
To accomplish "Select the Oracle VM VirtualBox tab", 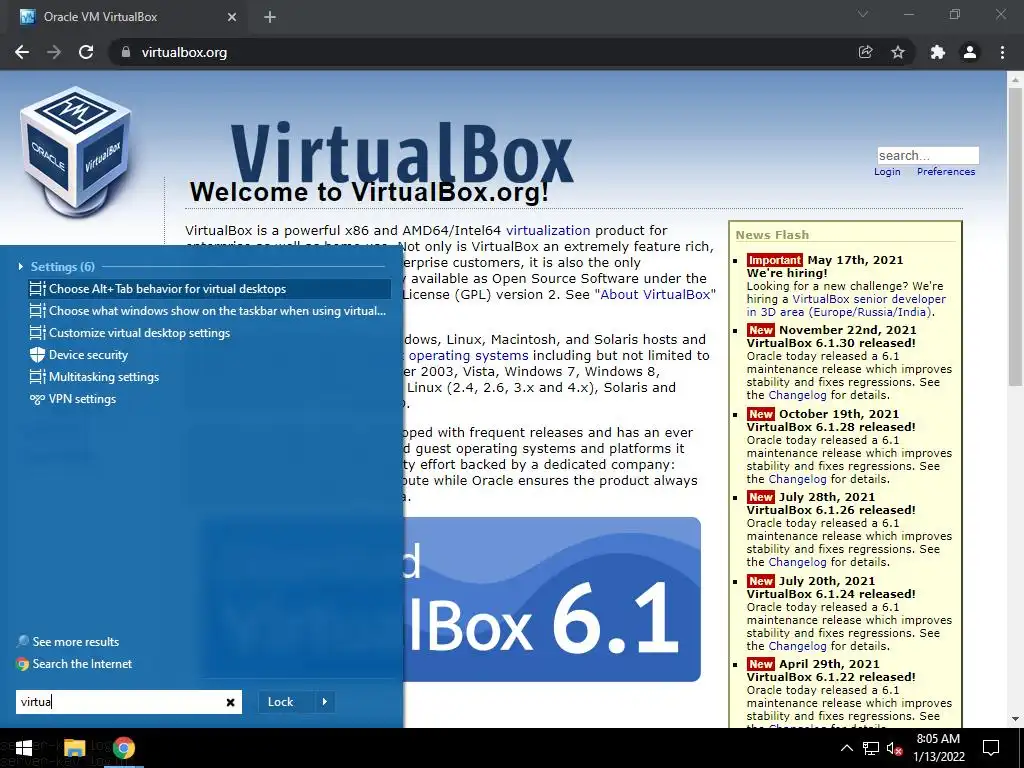I will coord(127,18).
